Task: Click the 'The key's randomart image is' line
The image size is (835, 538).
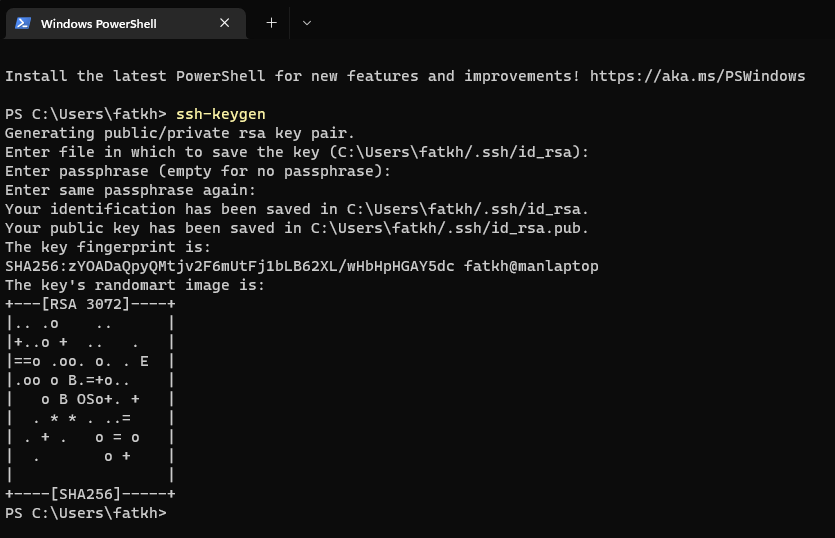Action: [135, 285]
